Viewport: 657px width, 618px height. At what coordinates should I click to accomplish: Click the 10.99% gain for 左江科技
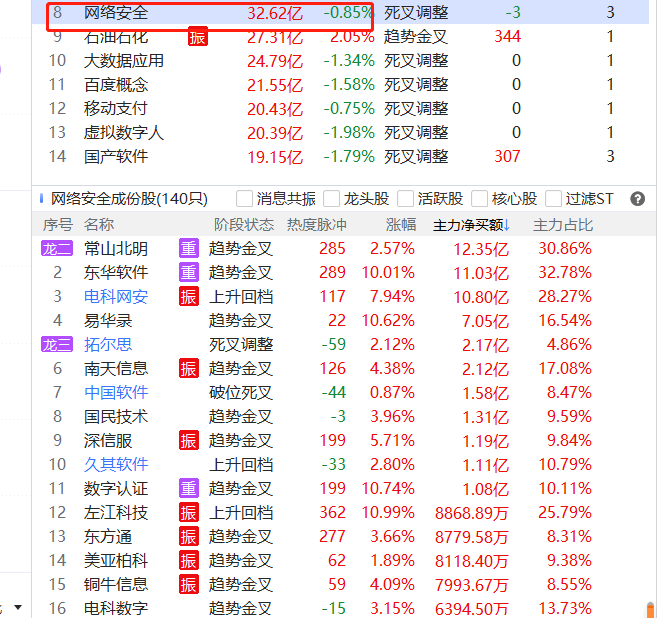[x=388, y=512]
